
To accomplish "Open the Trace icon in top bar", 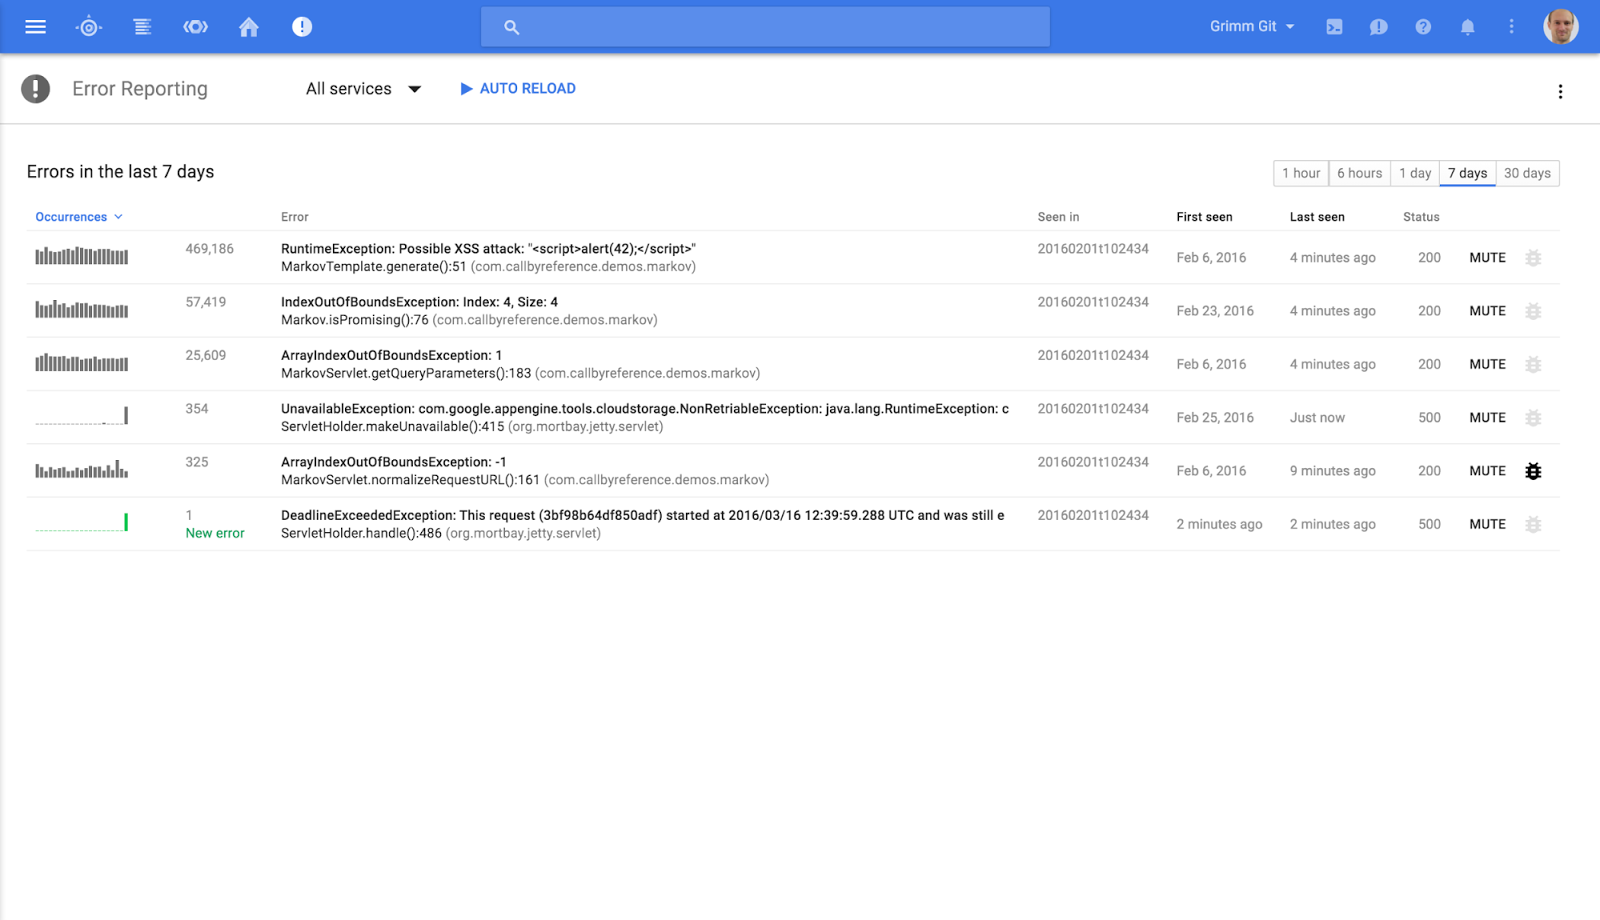I will point(196,27).
